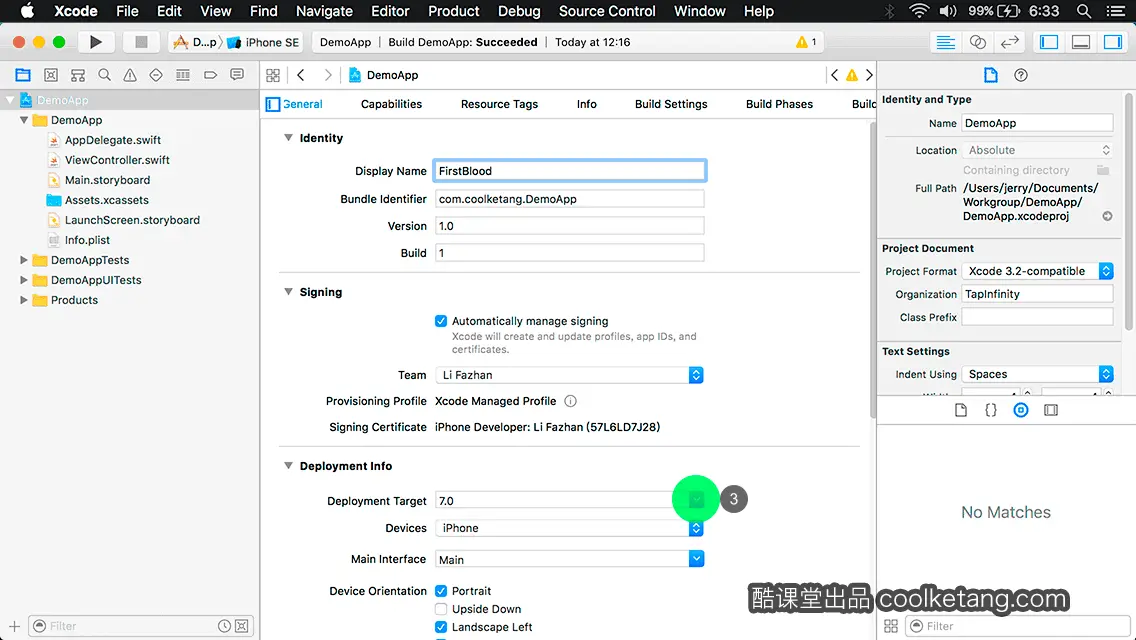Click the Organization field
Image resolution: width=1136 pixels, height=640 pixels.
pyautogui.click(x=1037, y=294)
